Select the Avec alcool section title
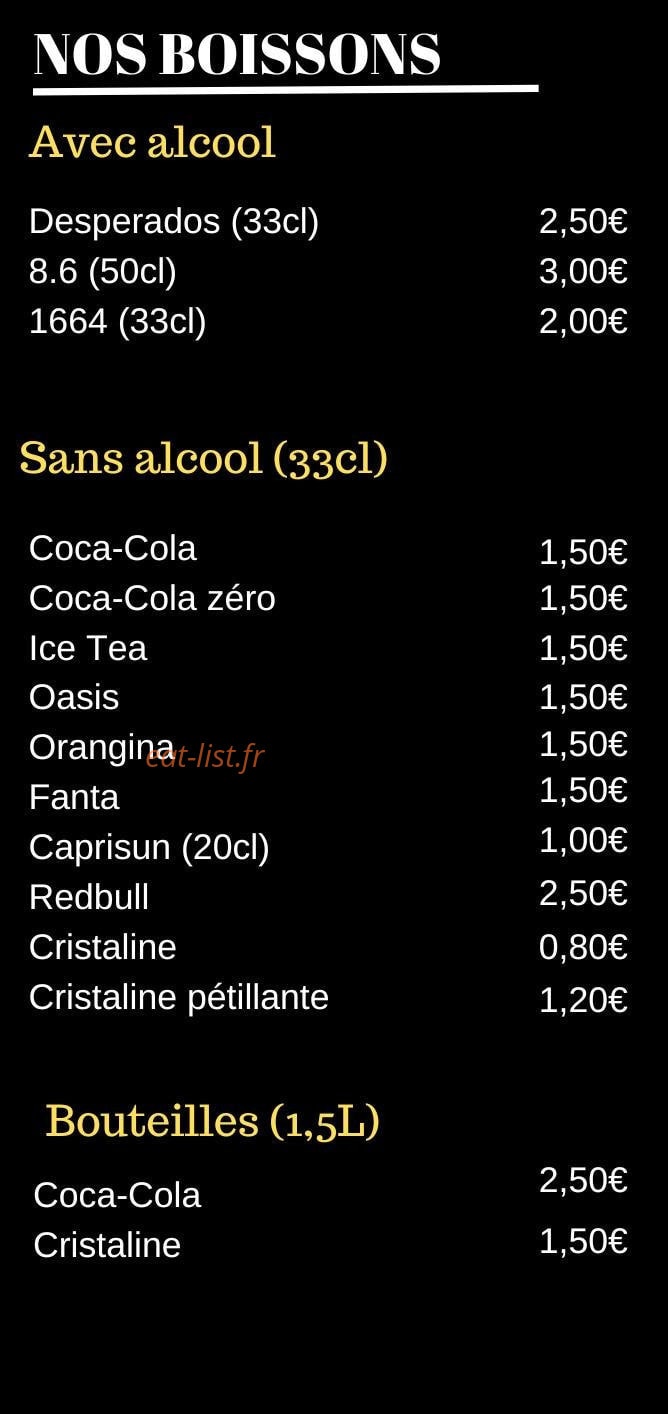The height and width of the screenshot is (1414, 668). point(152,142)
